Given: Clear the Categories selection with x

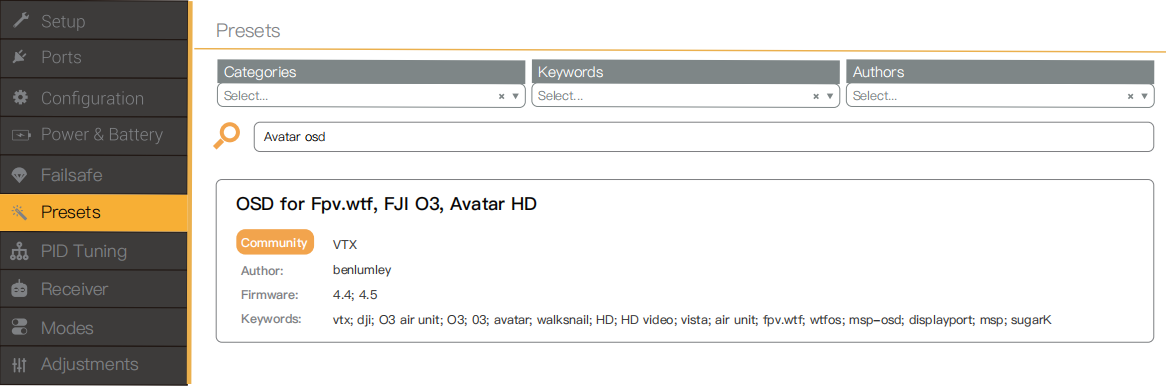Looking at the screenshot, I should pyautogui.click(x=501, y=96).
